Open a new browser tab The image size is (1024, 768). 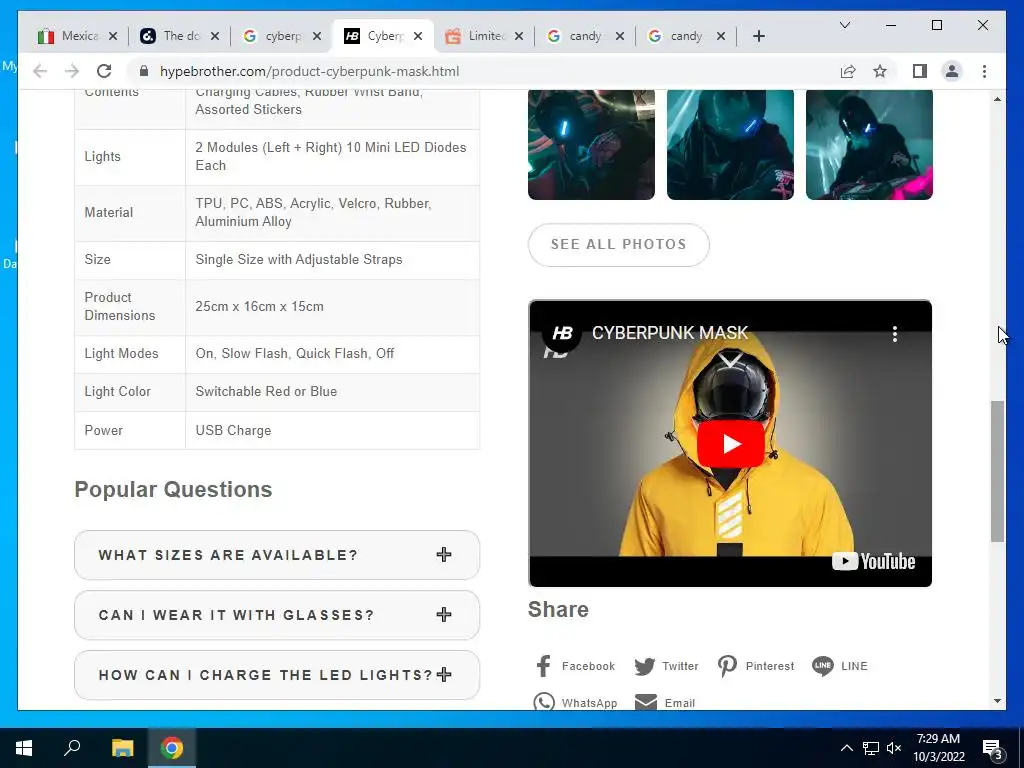[x=758, y=36]
